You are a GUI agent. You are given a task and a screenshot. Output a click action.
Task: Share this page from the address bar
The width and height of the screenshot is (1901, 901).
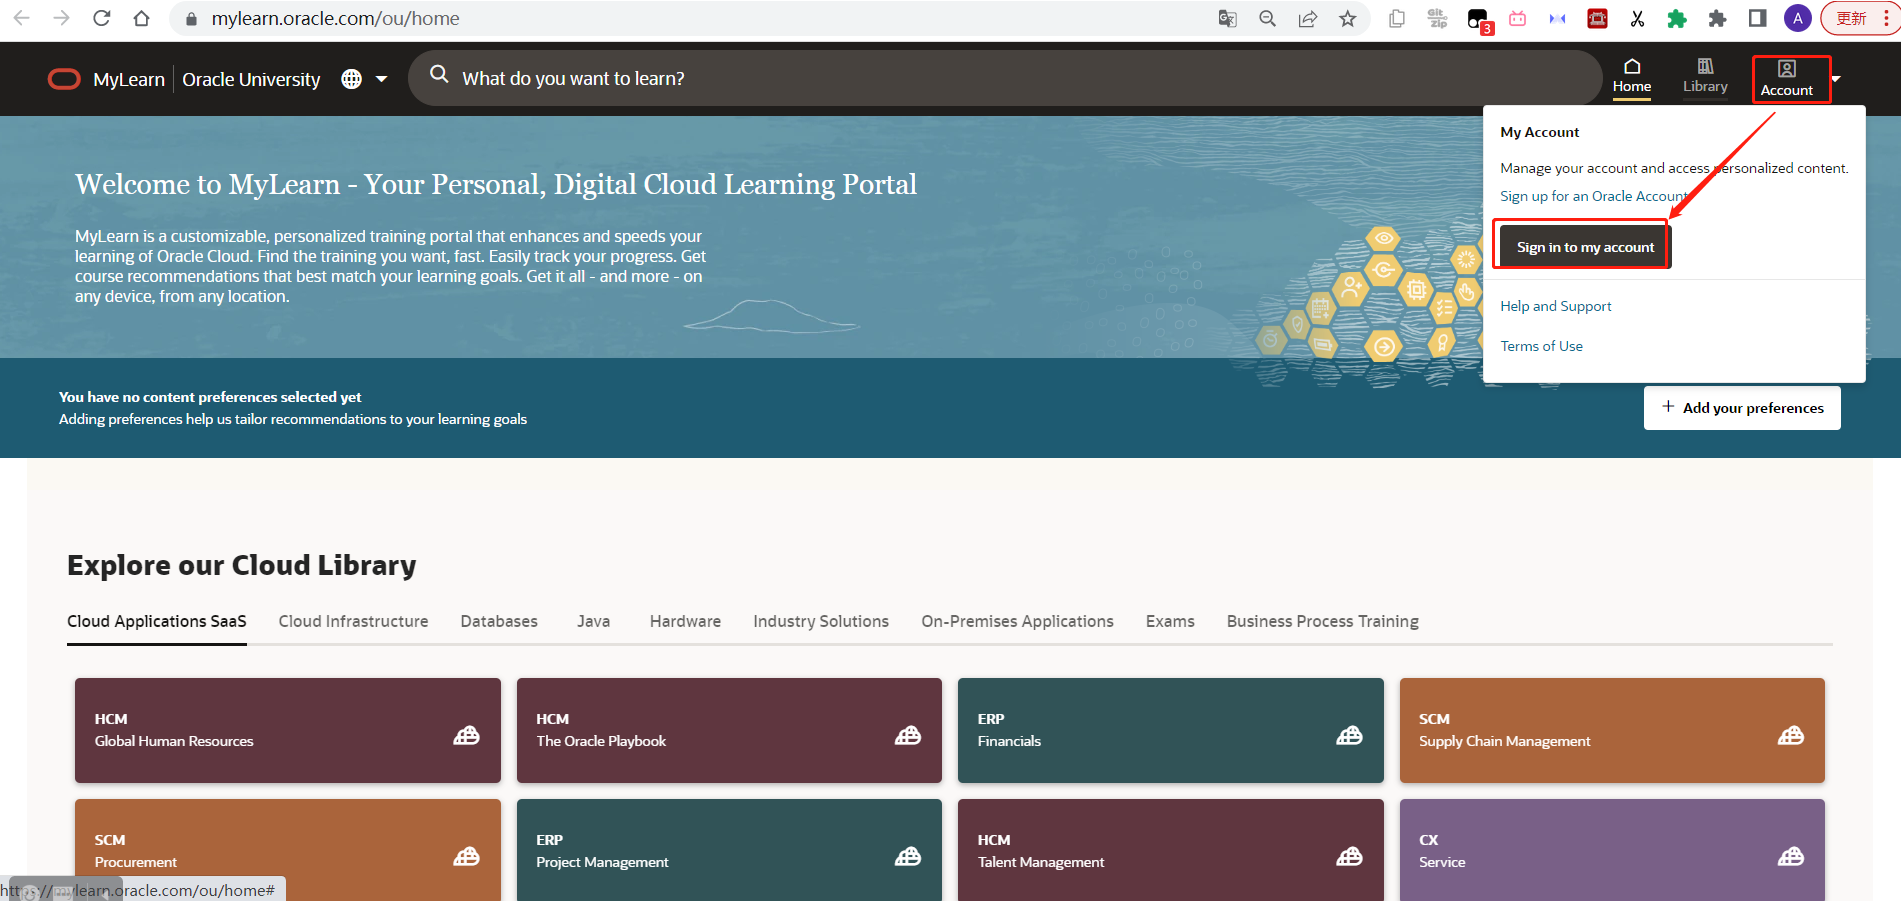1308,18
